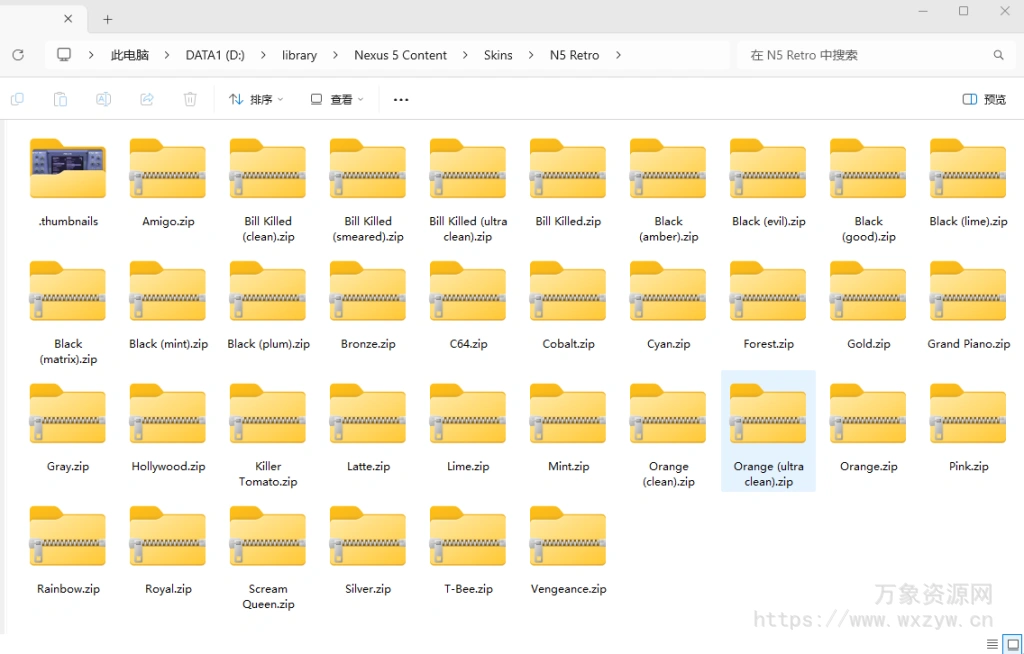Toggle the preview pane button
The width and height of the screenshot is (1024, 654).
[984, 99]
